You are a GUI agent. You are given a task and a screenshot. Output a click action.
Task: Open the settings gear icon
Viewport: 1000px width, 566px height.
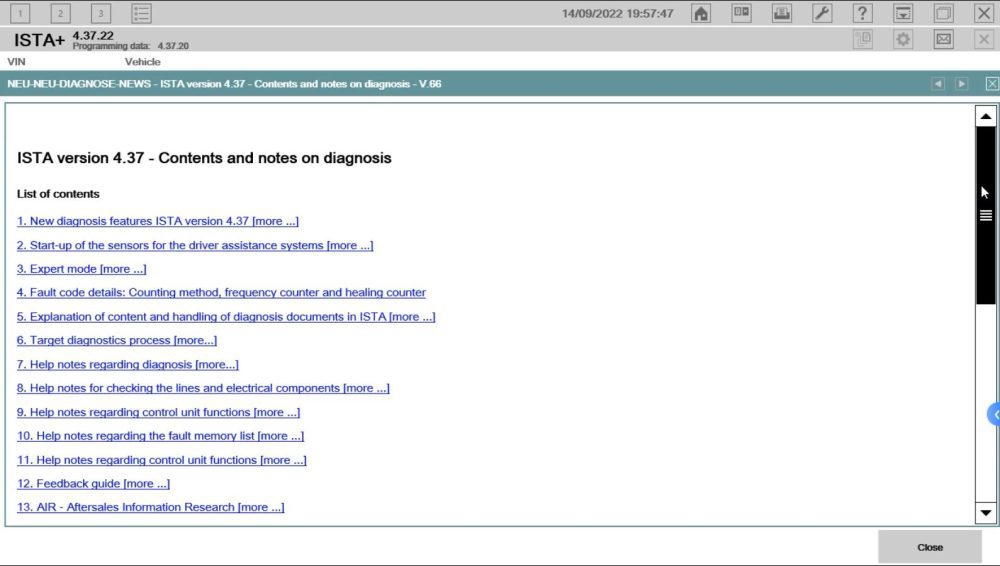pos(903,40)
